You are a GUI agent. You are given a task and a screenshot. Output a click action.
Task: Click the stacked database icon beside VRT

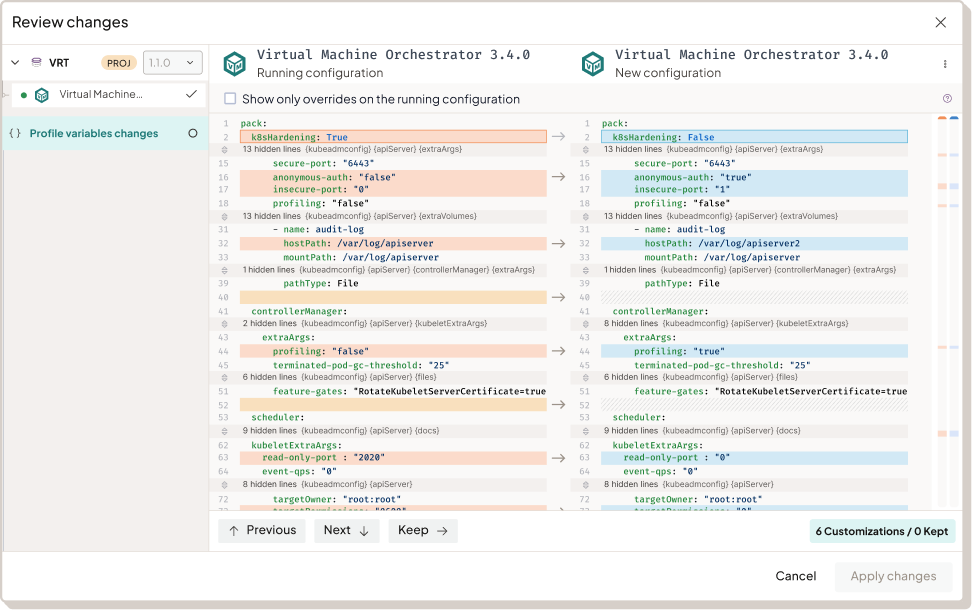[36, 62]
